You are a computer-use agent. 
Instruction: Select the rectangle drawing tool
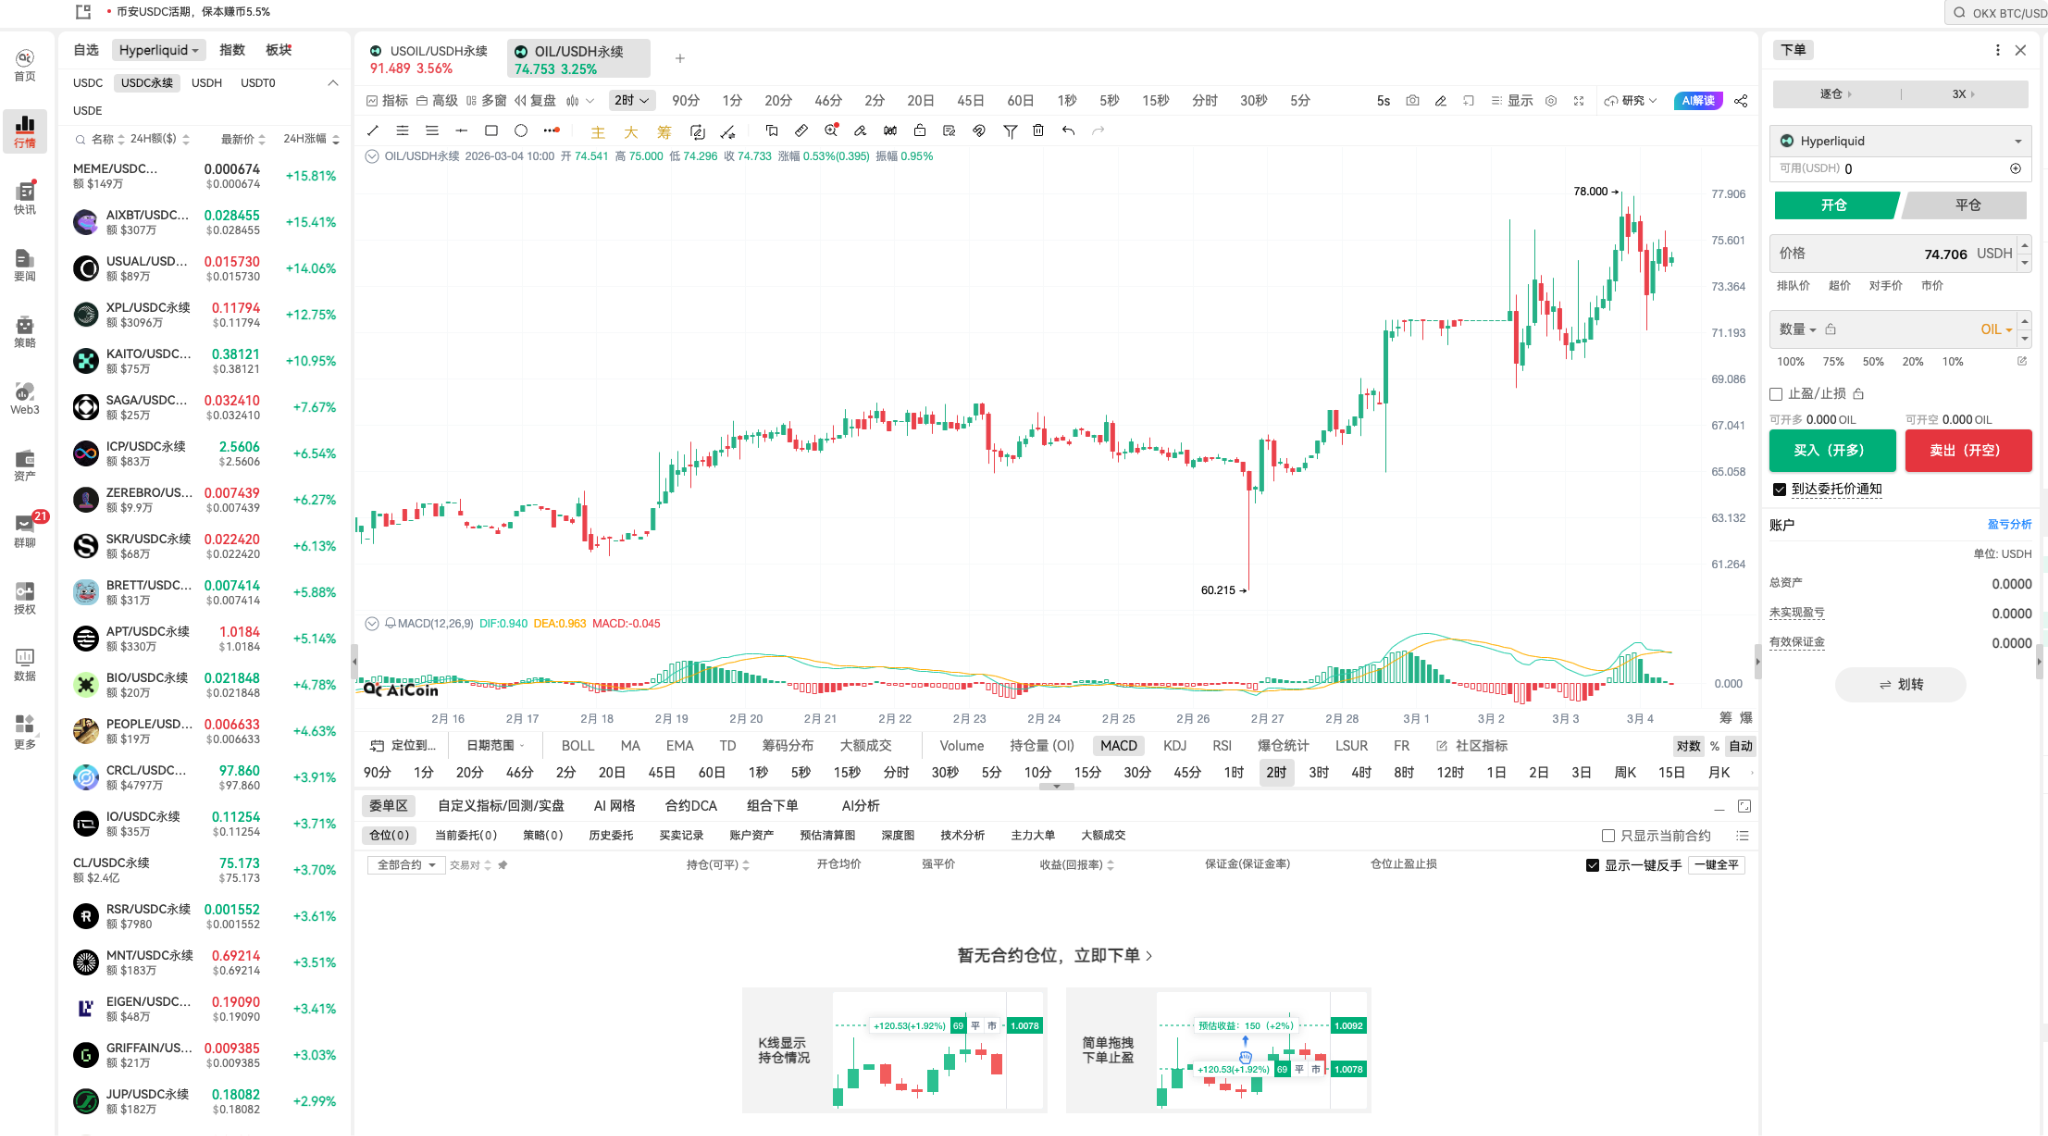pos(491,131)
